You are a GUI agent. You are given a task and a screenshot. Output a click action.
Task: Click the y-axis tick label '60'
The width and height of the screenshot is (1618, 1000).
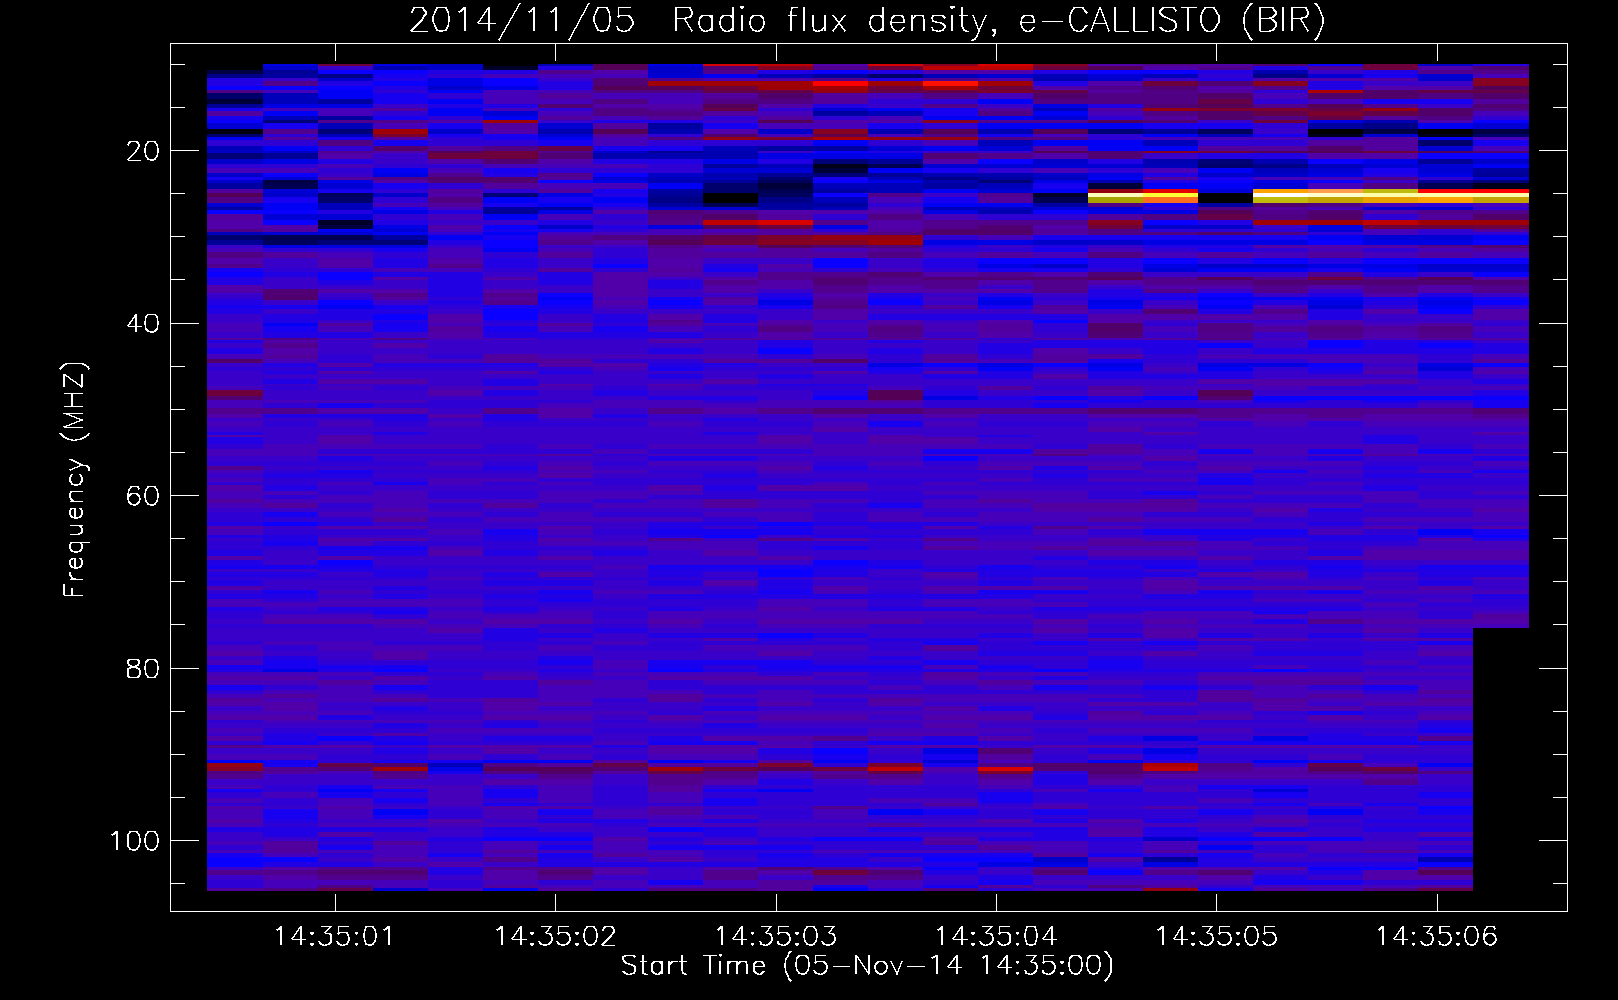144,496
